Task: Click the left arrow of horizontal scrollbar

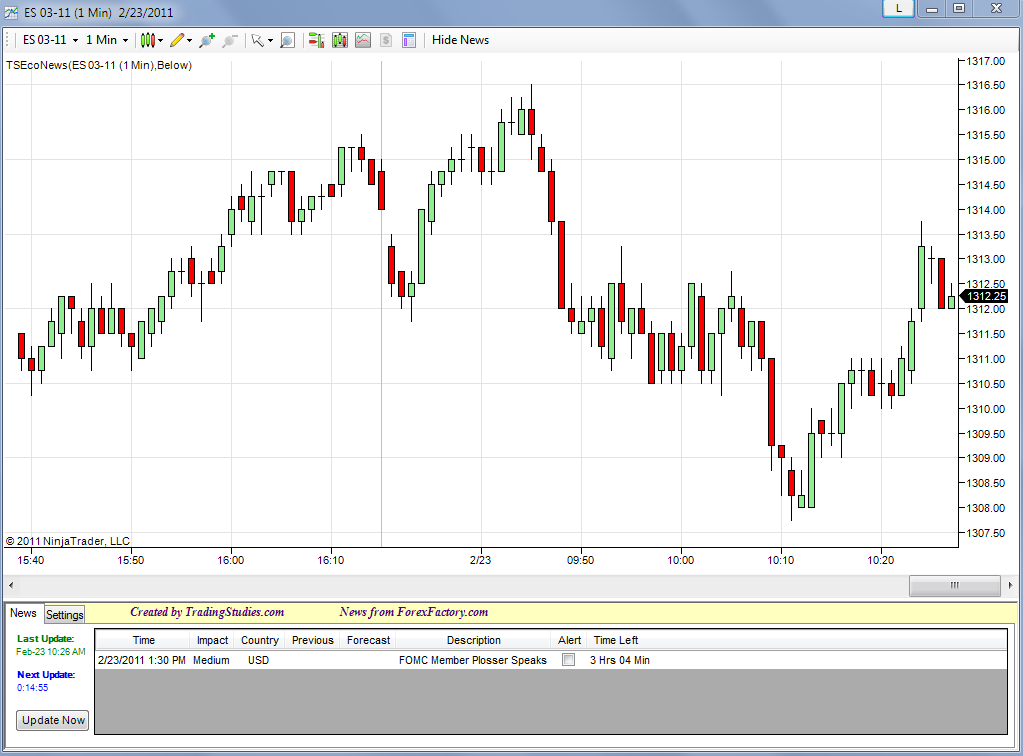Action: point(11,585)
